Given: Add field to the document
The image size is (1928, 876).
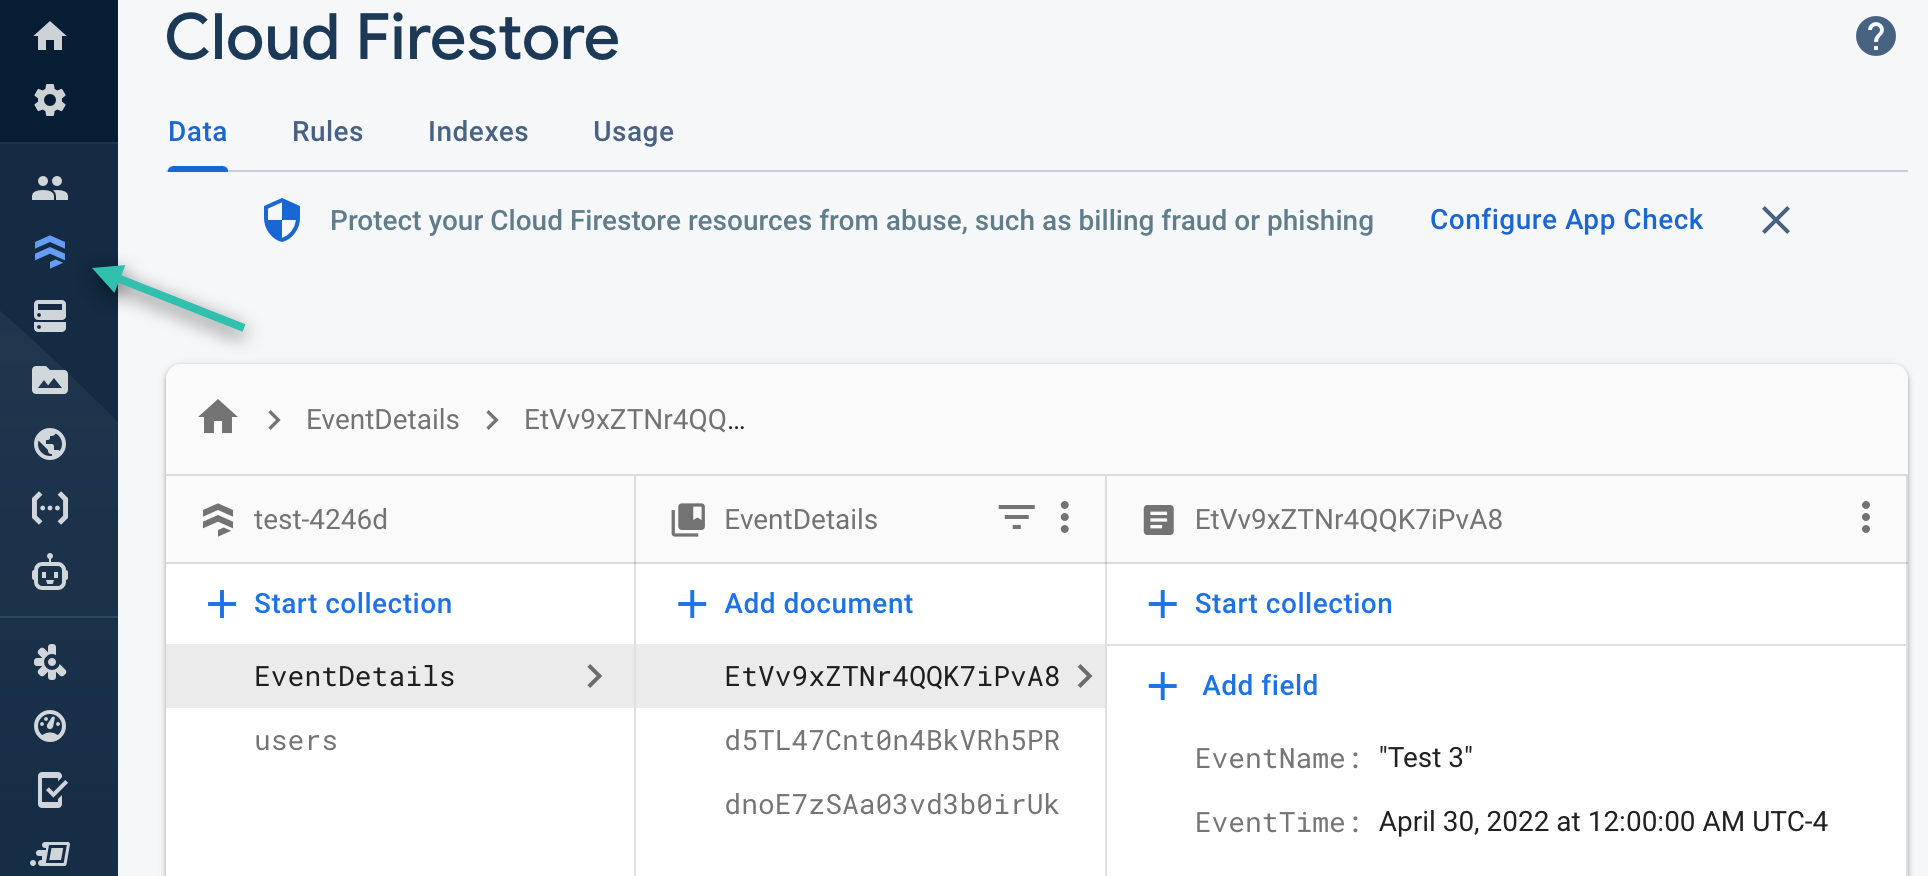Looking at the screenshot, I should pos(1233,686).
